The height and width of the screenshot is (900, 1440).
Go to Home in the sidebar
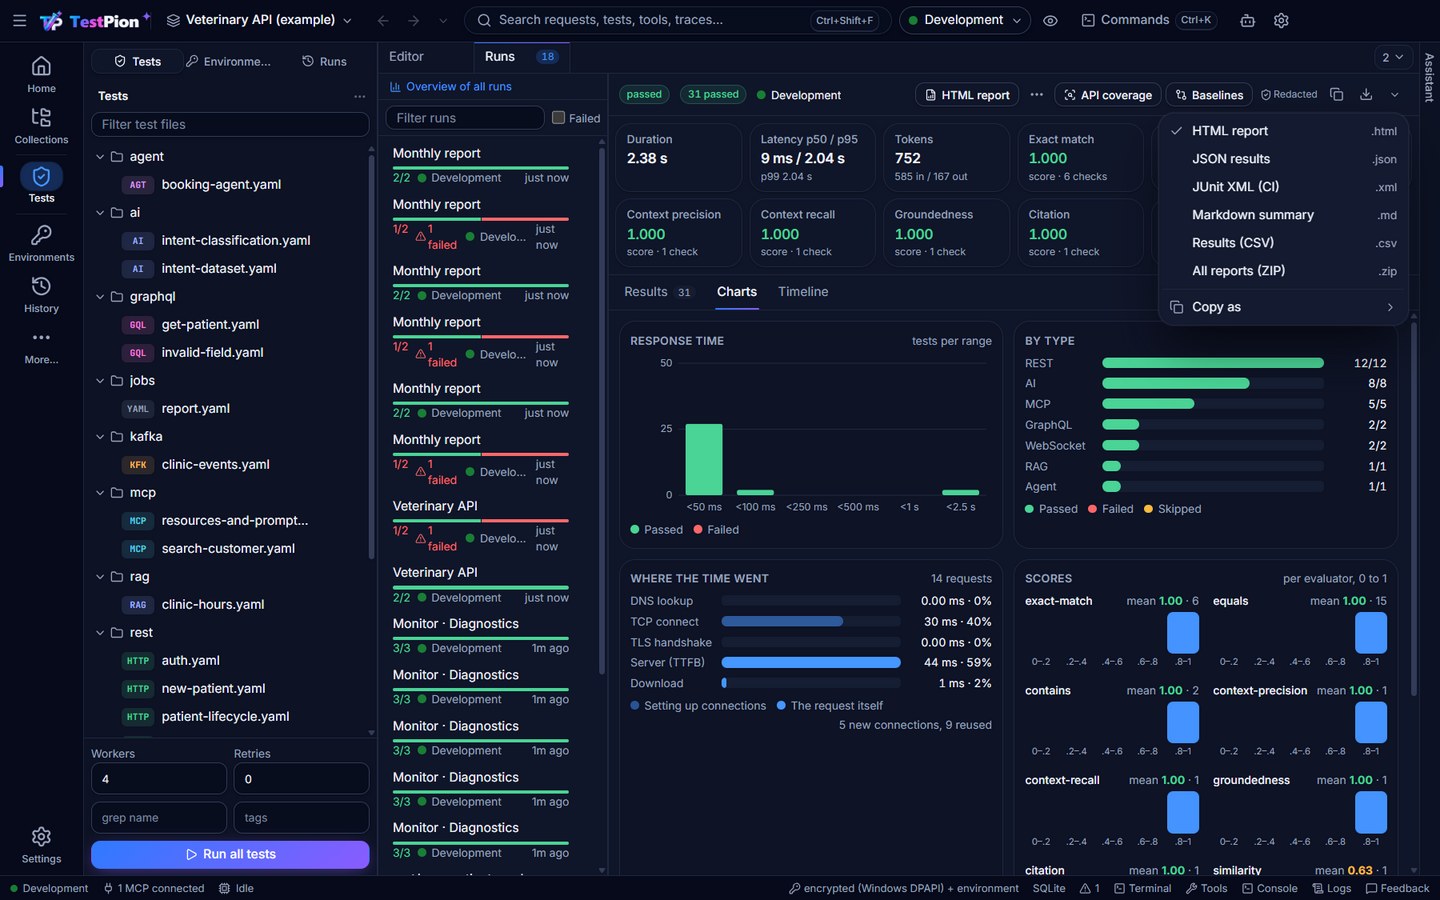pyautogui.click(x=41, y=74)
